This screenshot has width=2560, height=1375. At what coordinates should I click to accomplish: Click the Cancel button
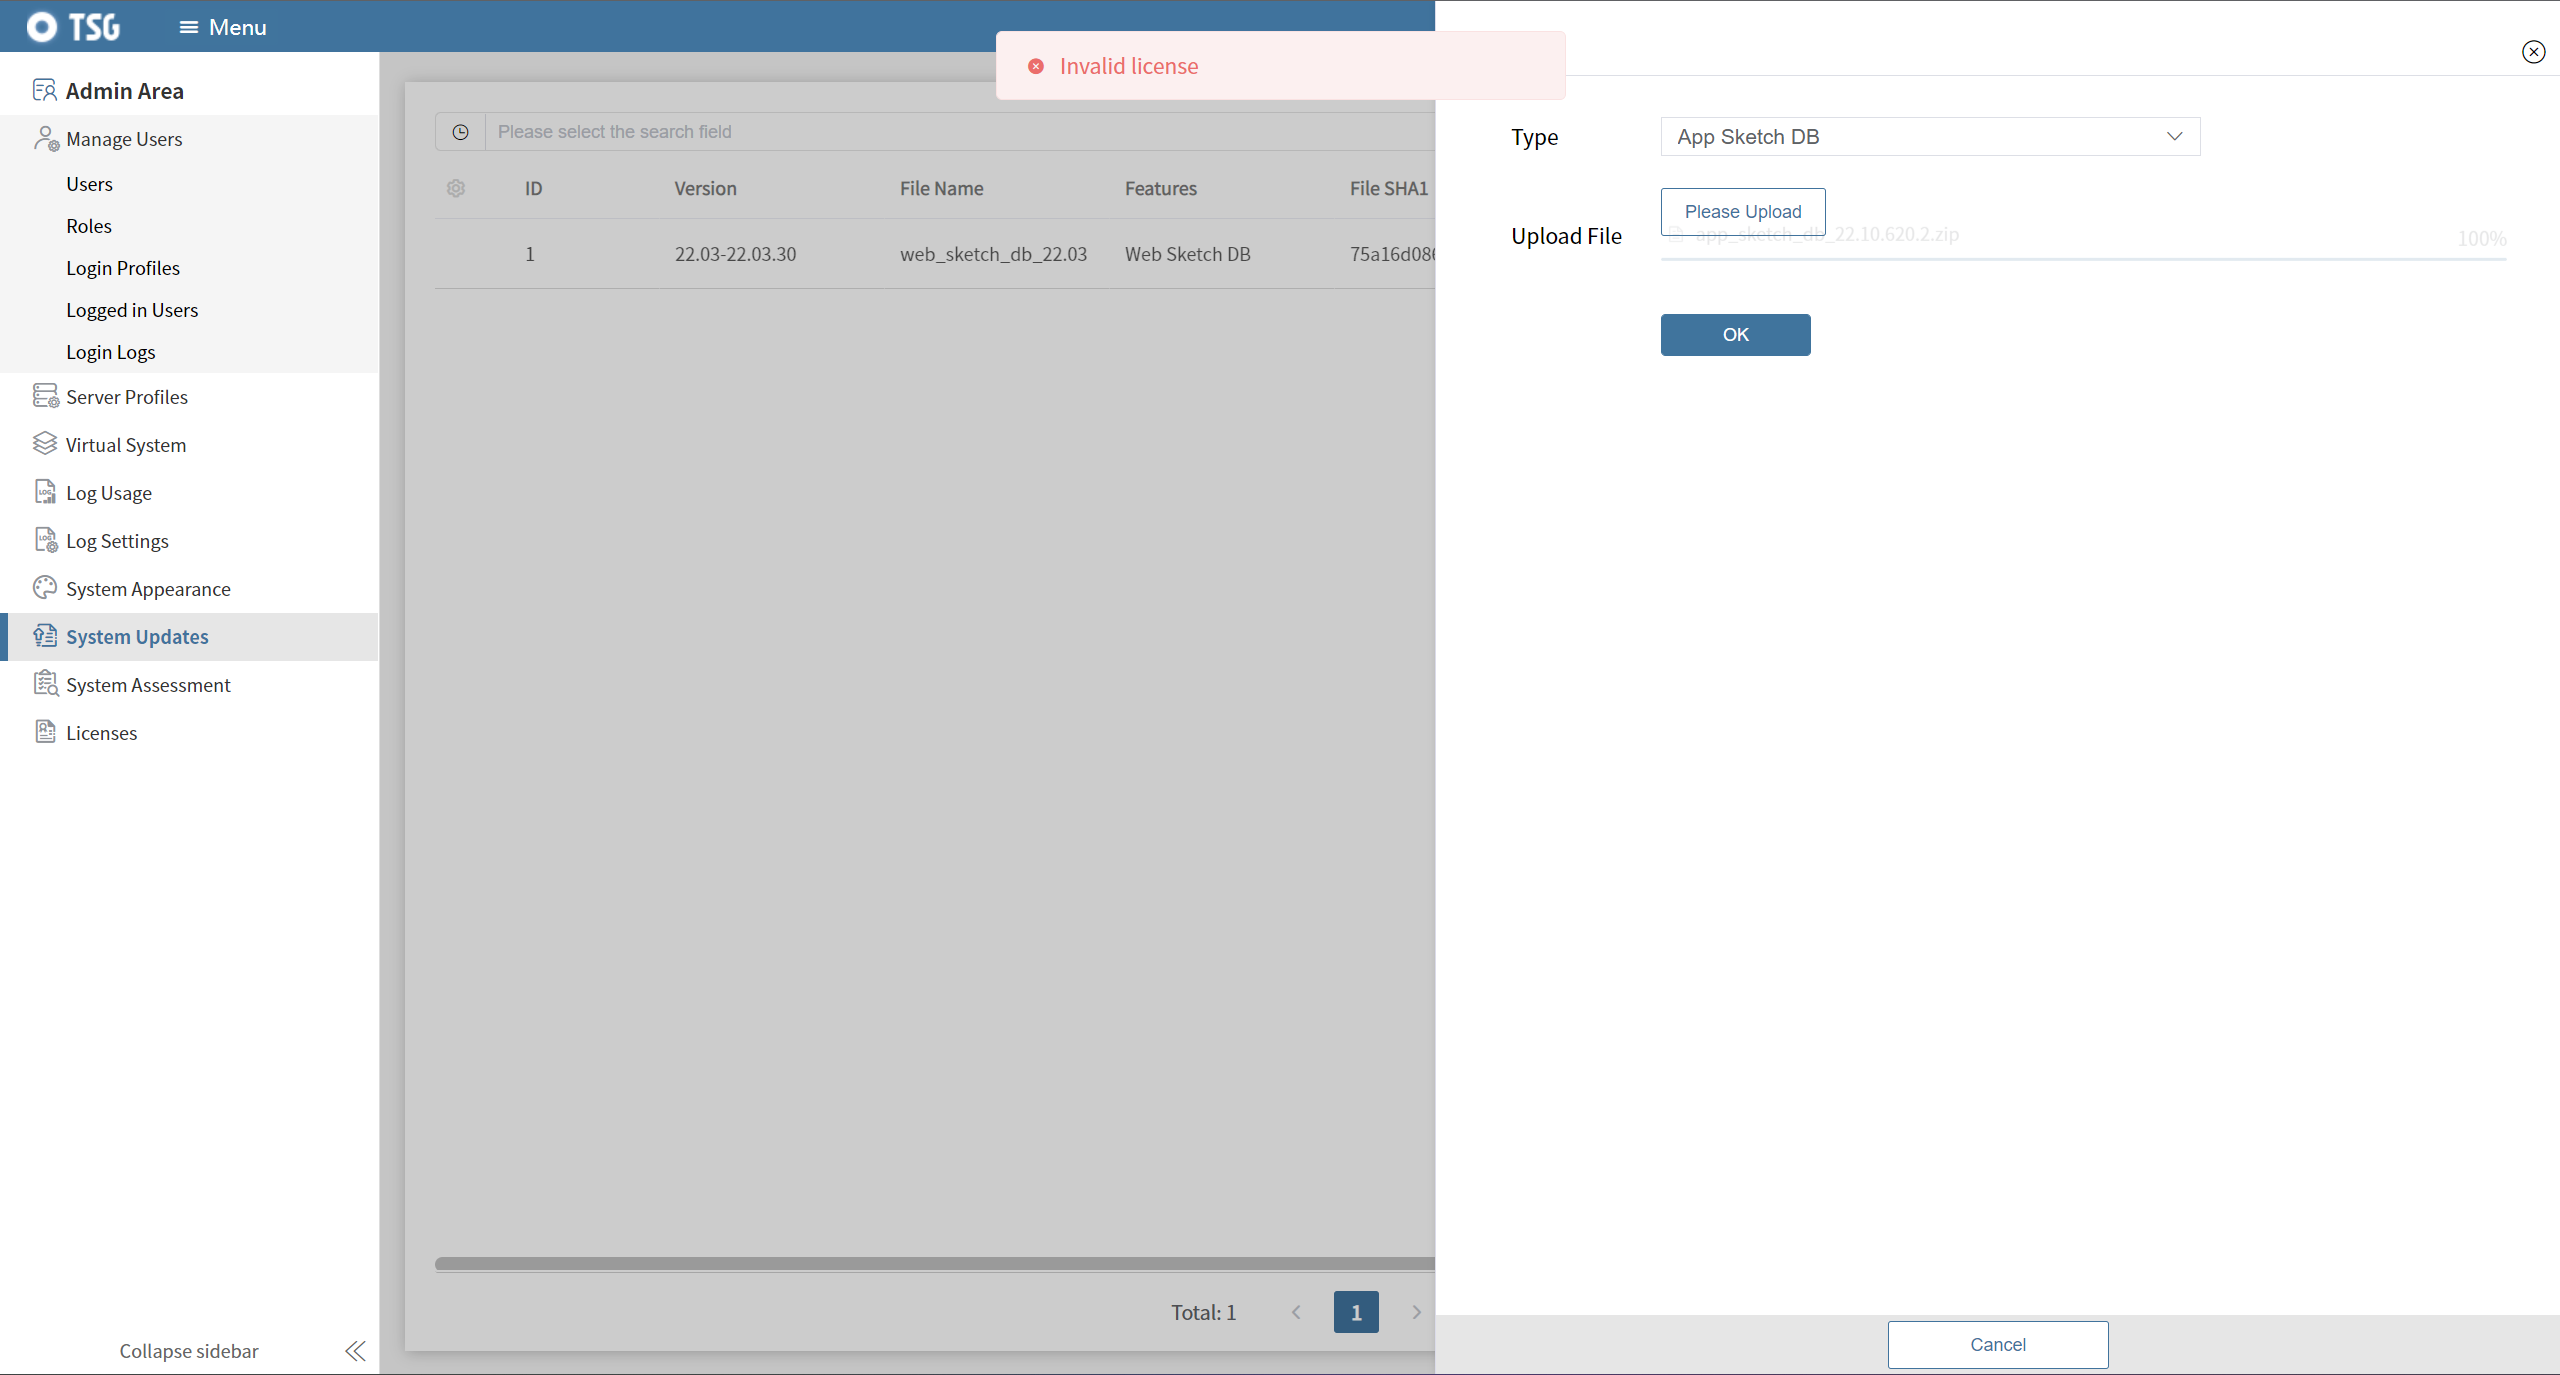(x=1997, y=1345)
